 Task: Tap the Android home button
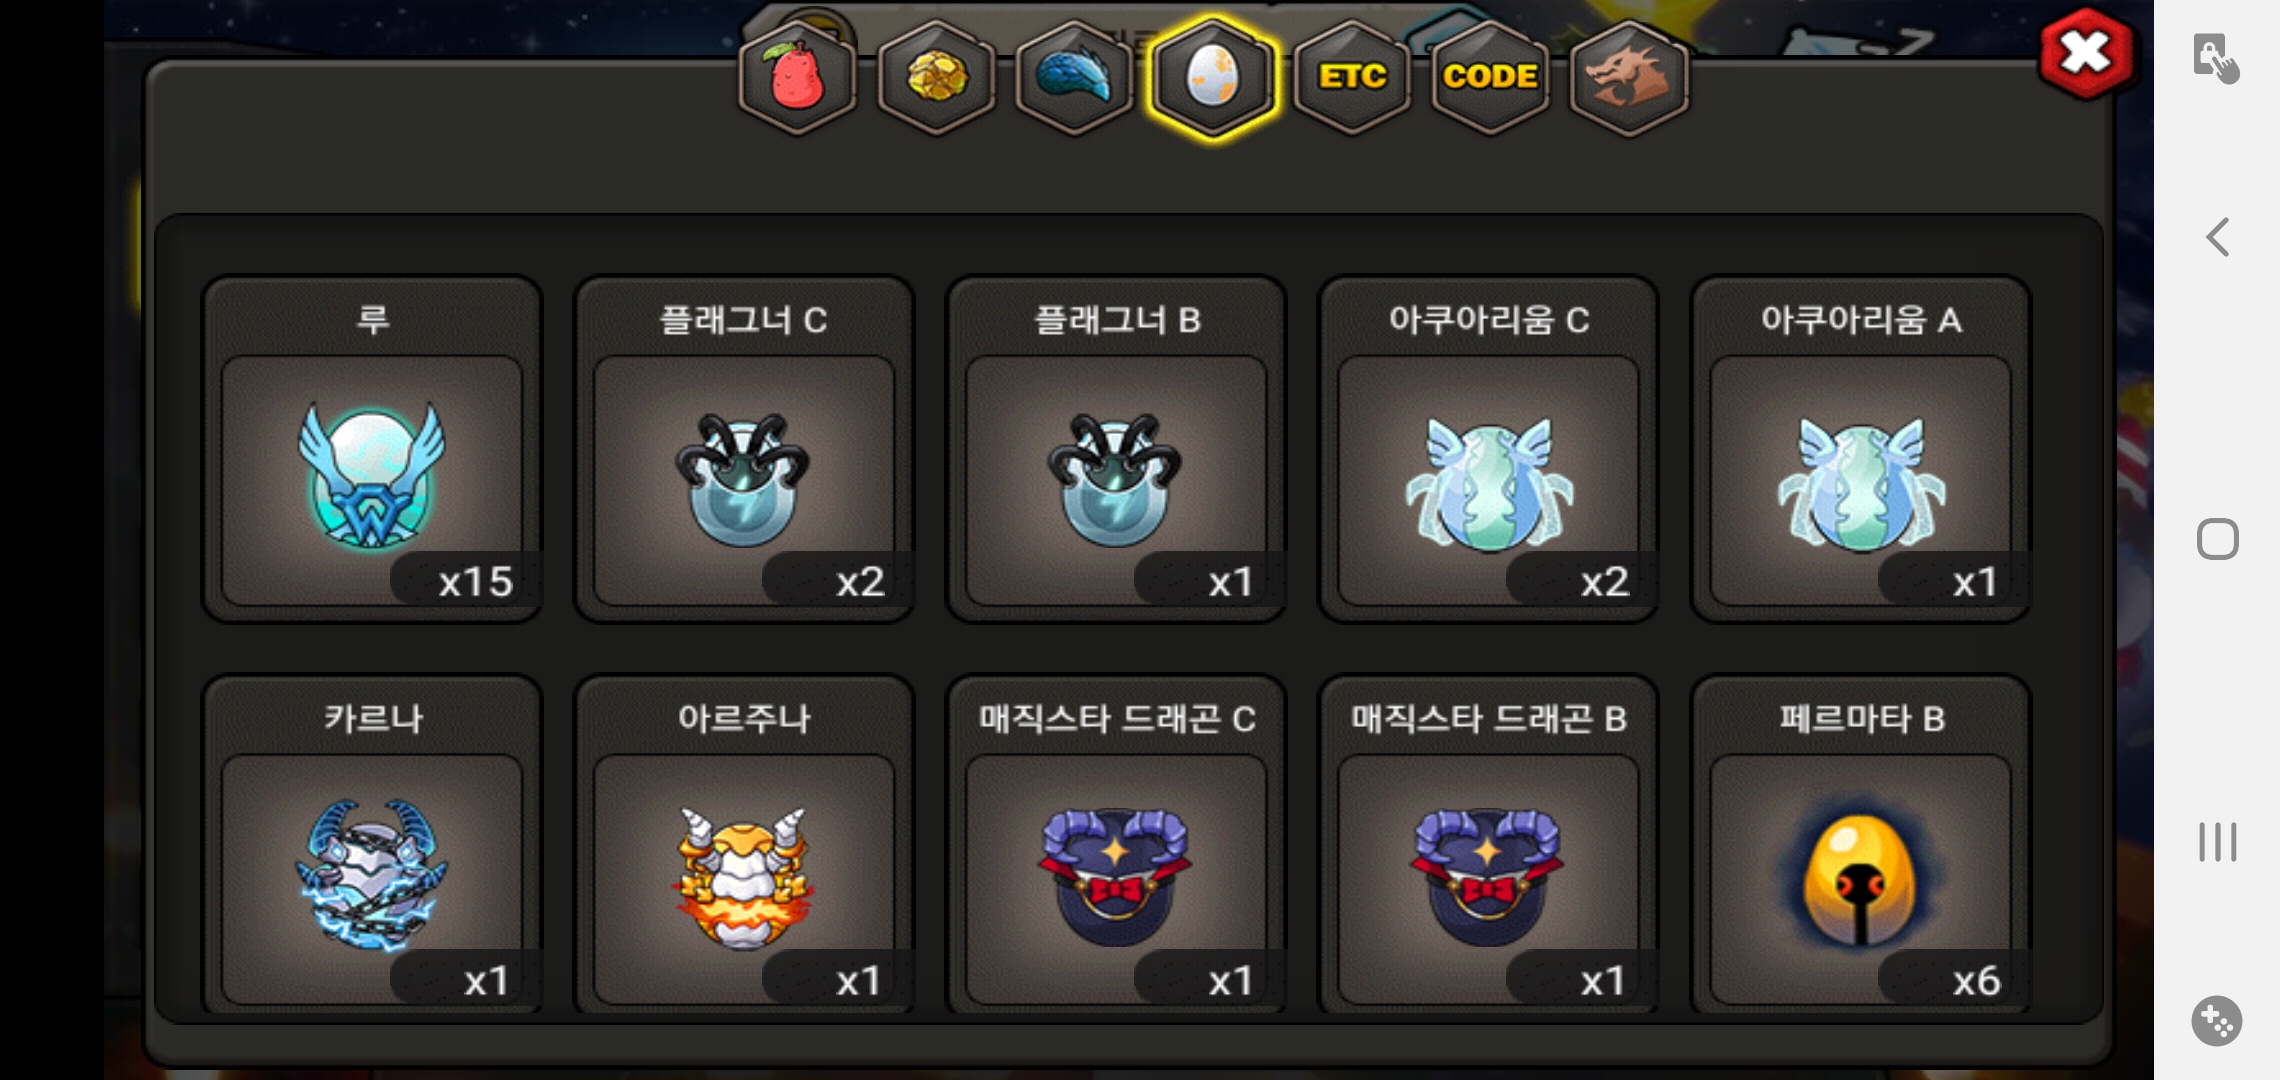[2217, 539]
